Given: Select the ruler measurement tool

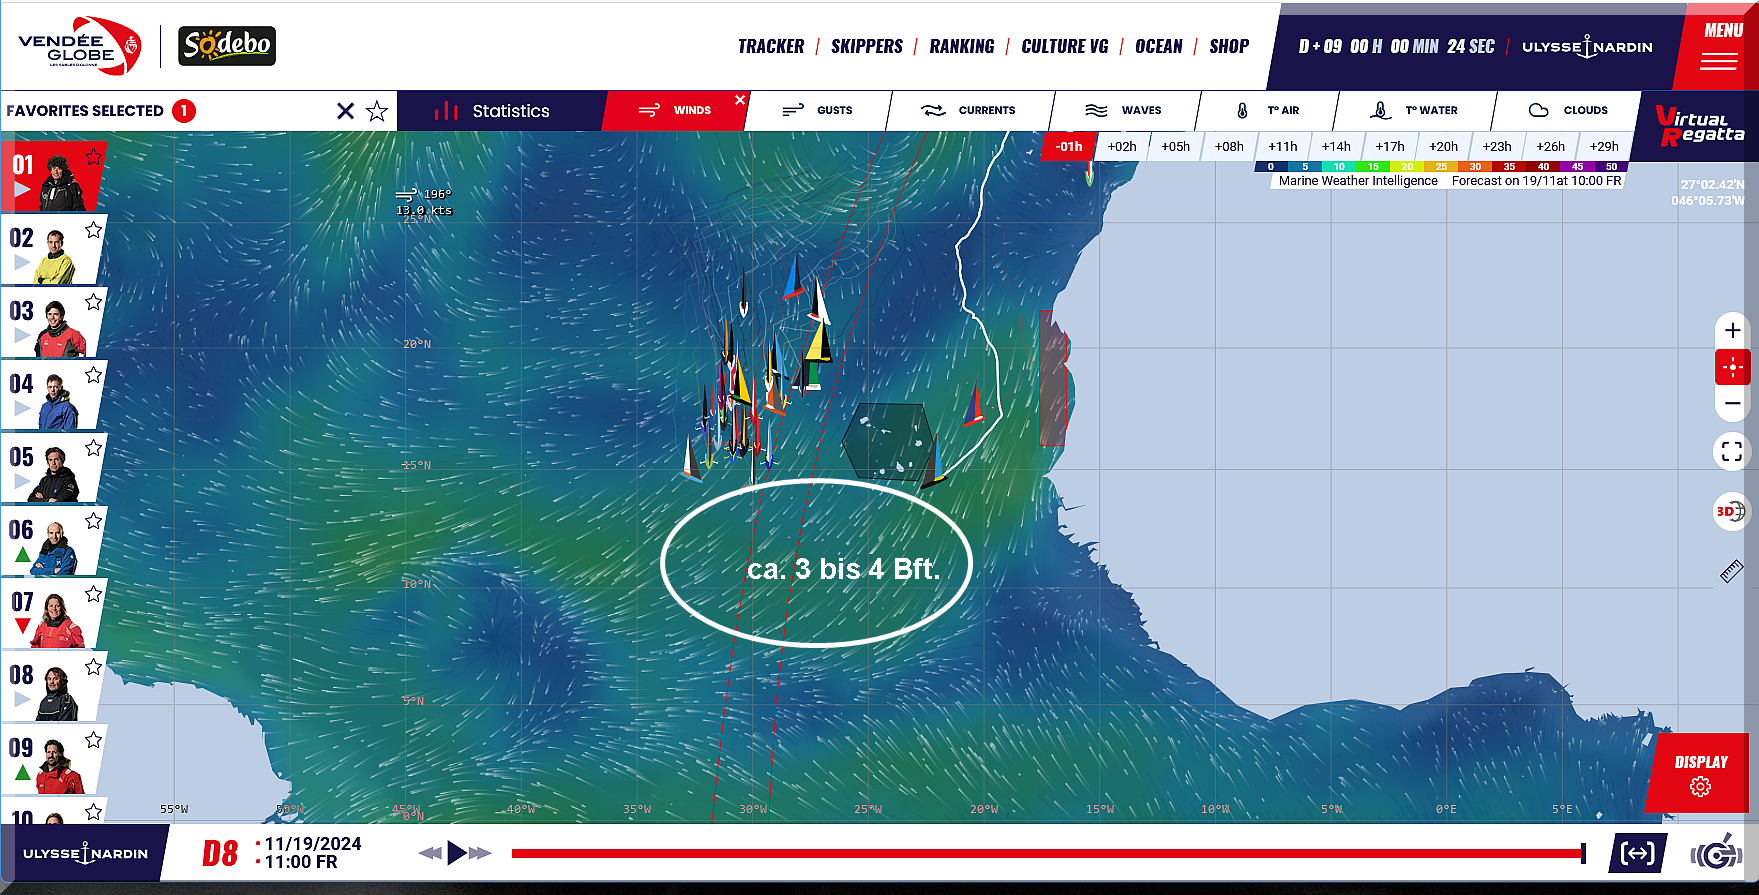Looking at the screenshot, I should tap(1731, 572).
